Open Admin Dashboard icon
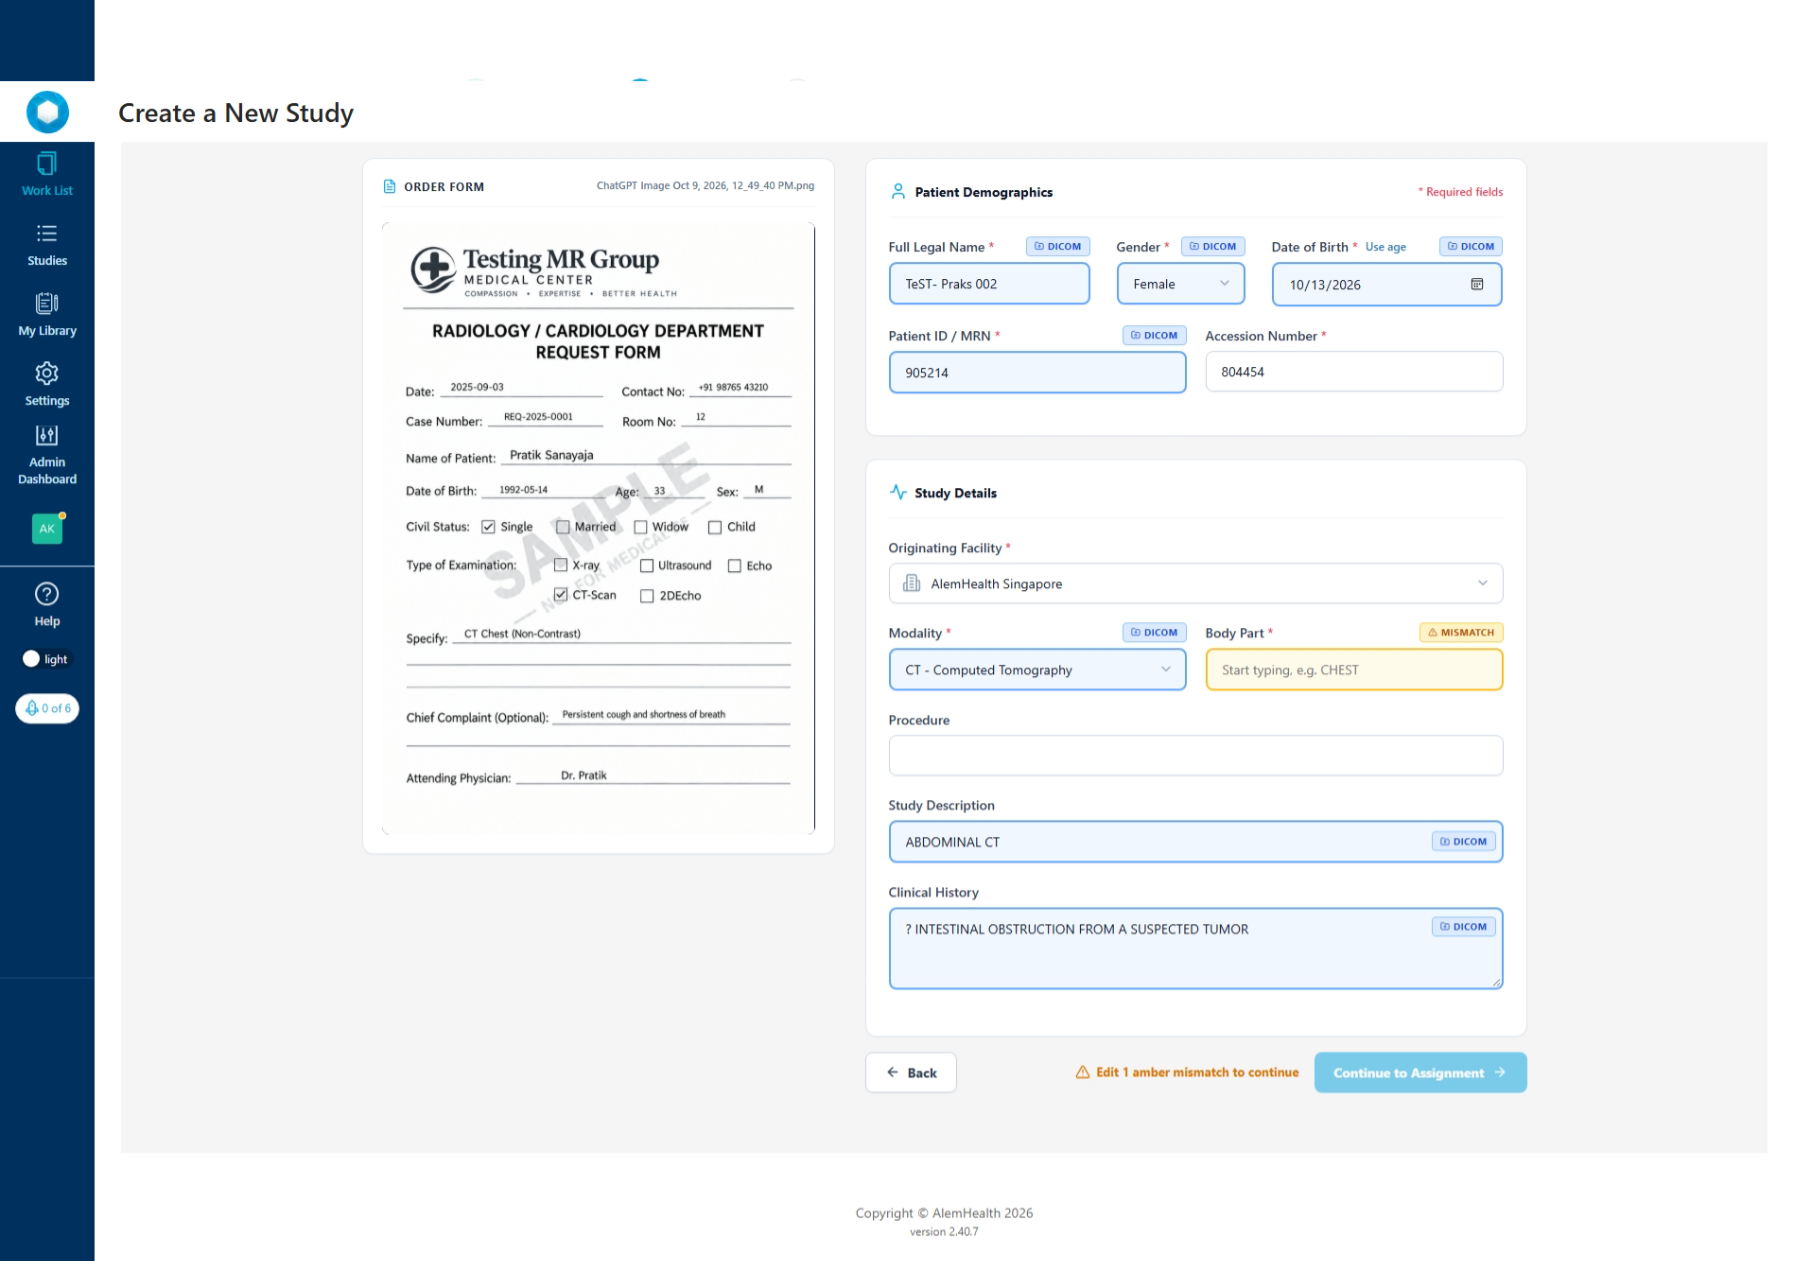 click(47, 435)
